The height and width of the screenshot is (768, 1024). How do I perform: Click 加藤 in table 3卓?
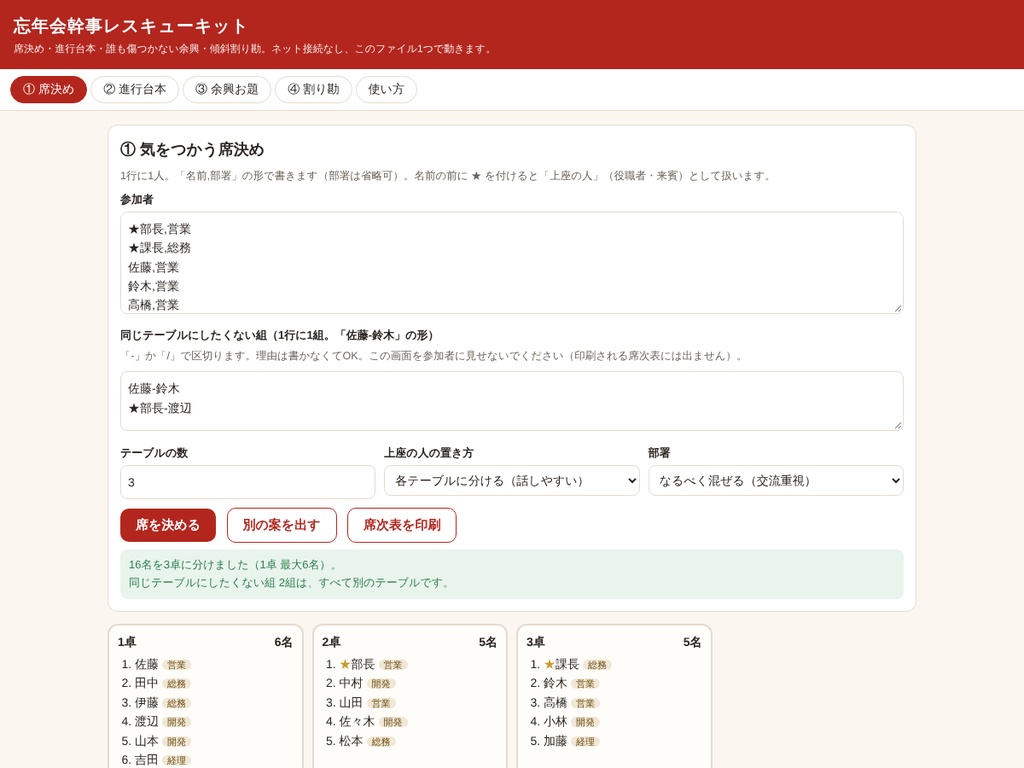(x=555, y=741)
